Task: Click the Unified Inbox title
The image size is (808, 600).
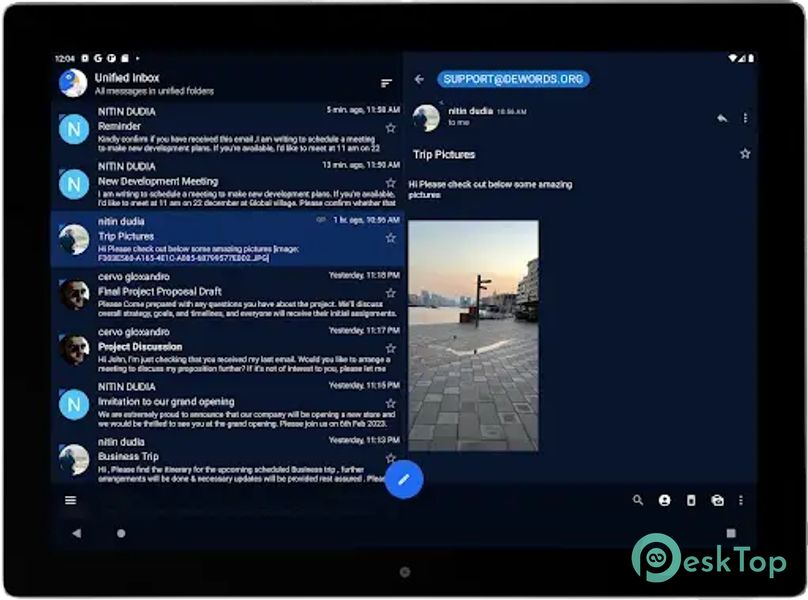Action: [127, 78]
